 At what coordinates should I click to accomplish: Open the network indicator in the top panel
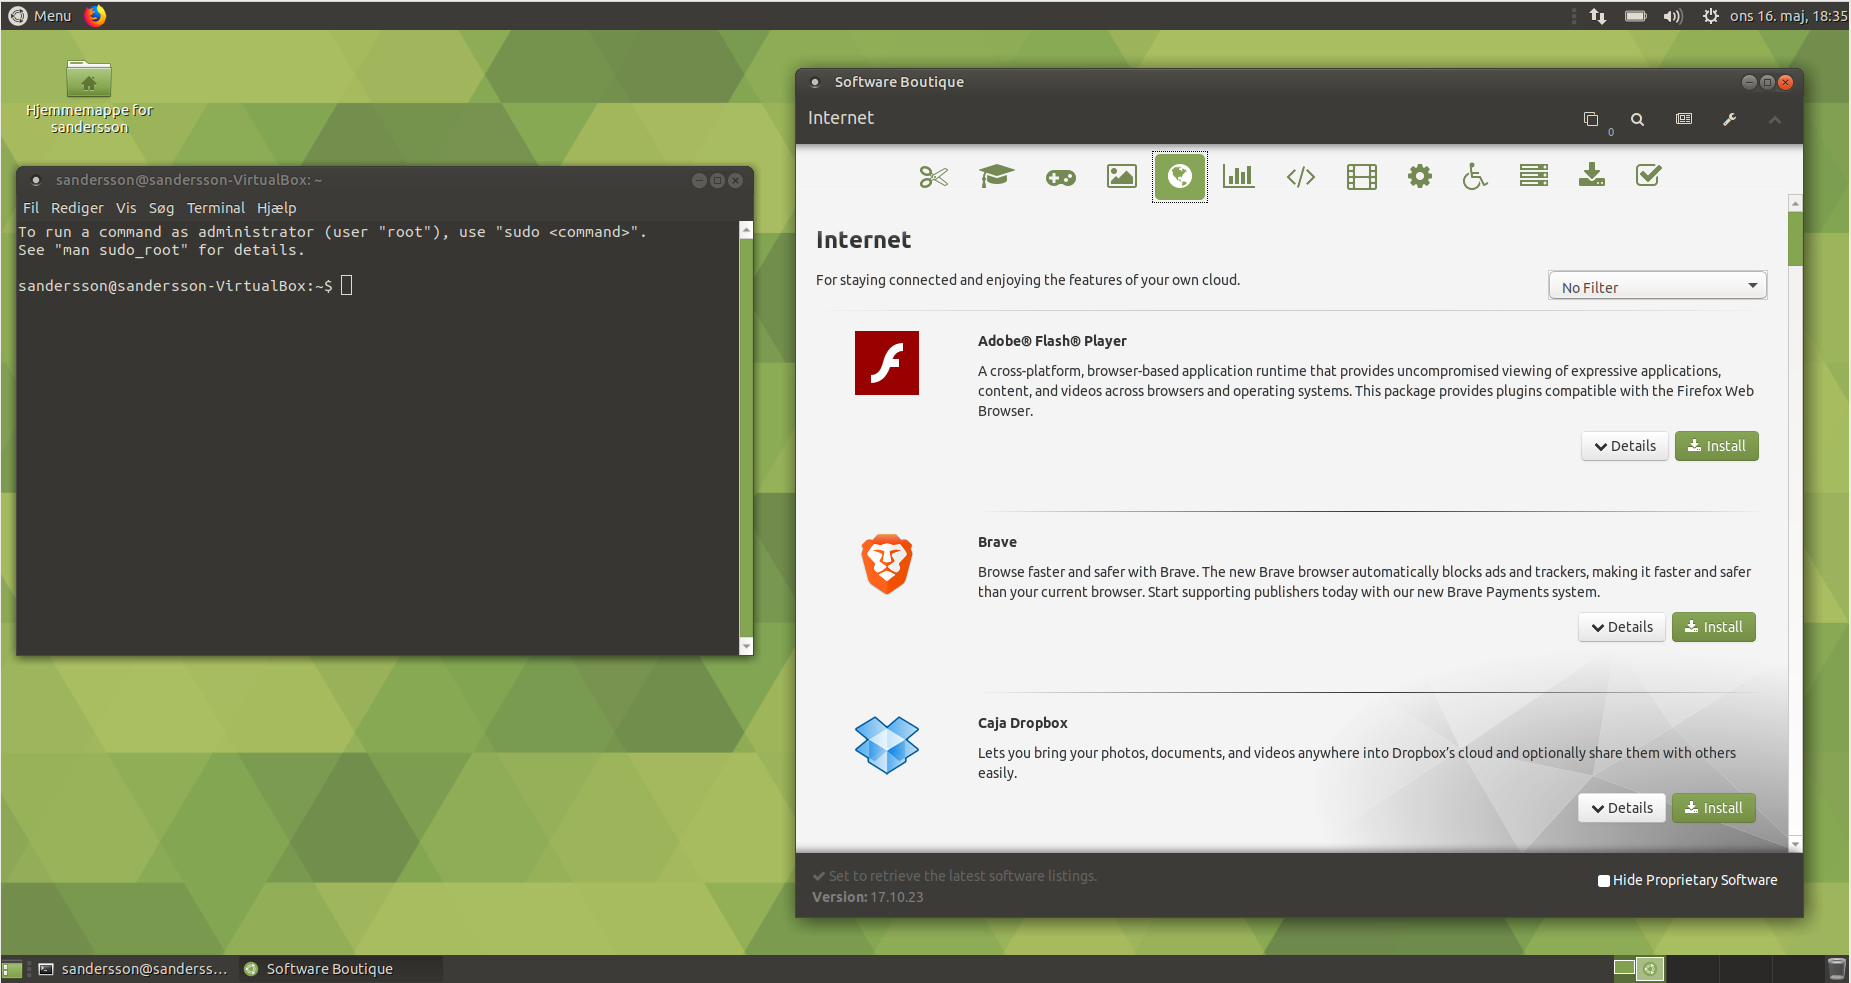tap(1598, 16)
